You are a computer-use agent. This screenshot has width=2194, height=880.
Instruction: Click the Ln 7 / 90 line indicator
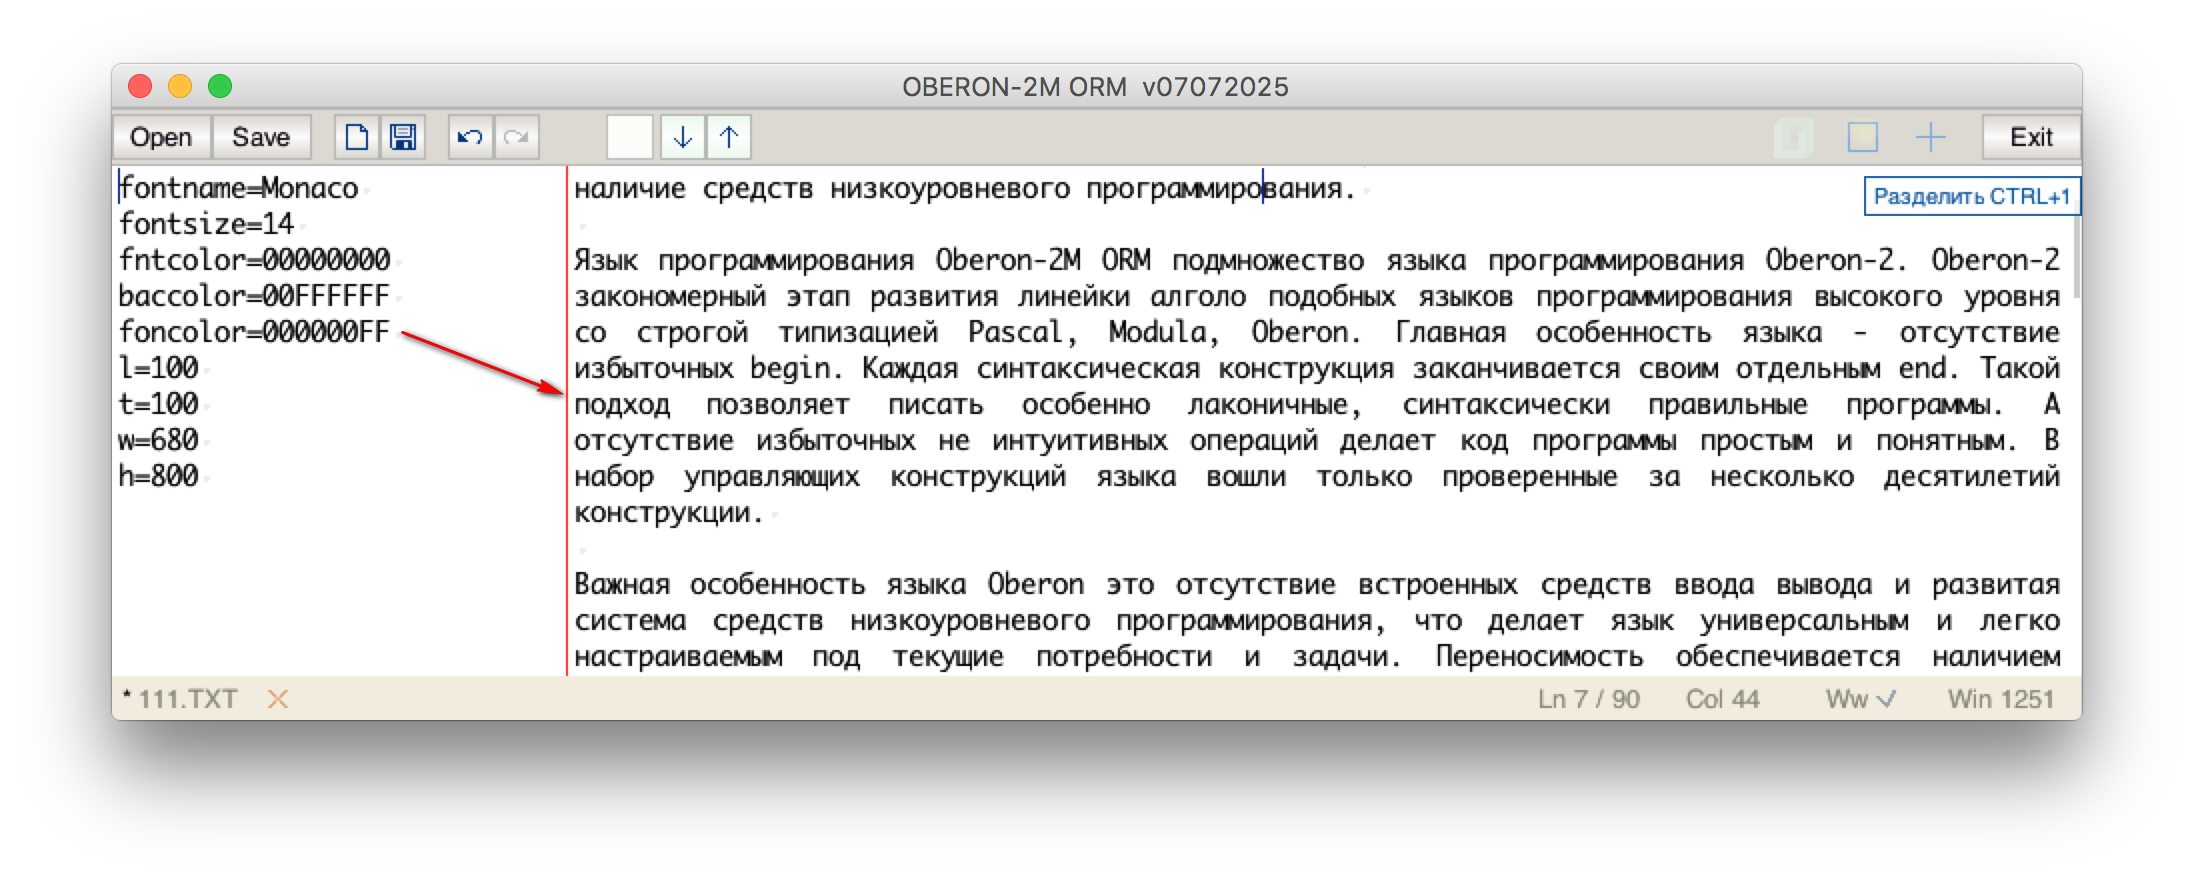[1588, 699]
